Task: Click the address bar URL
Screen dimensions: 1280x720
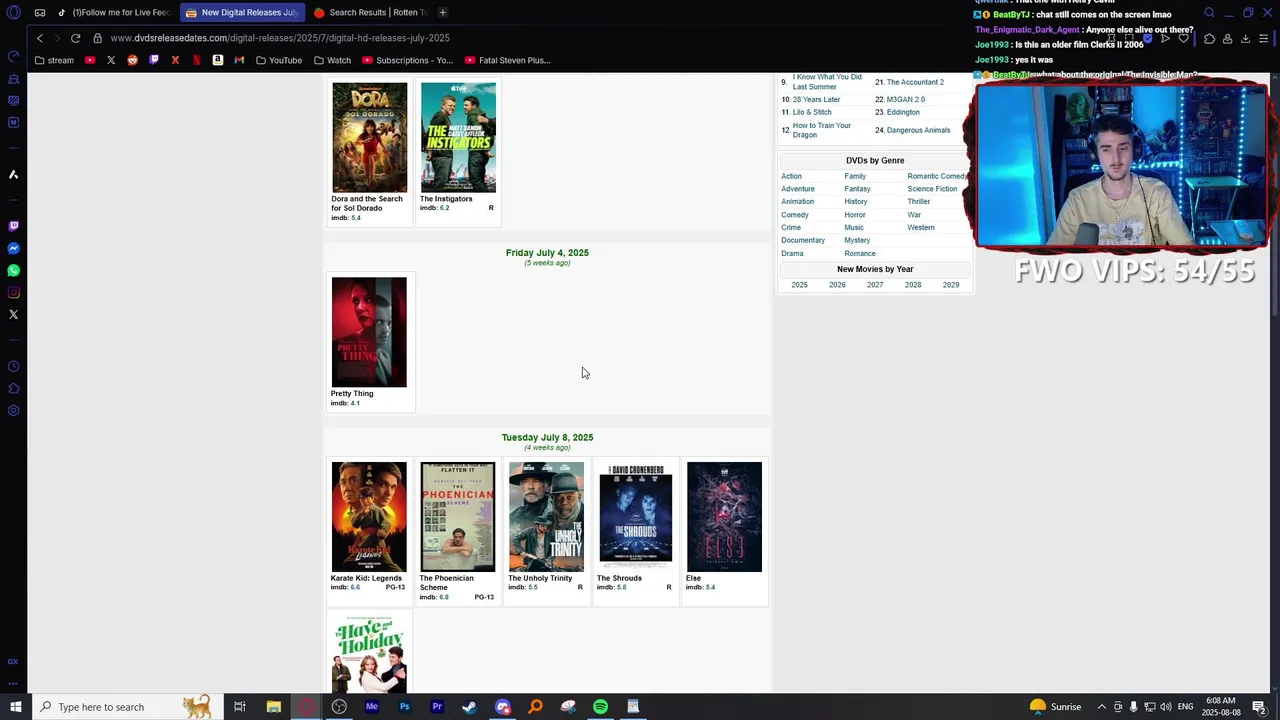Action: tap(280, 38)
